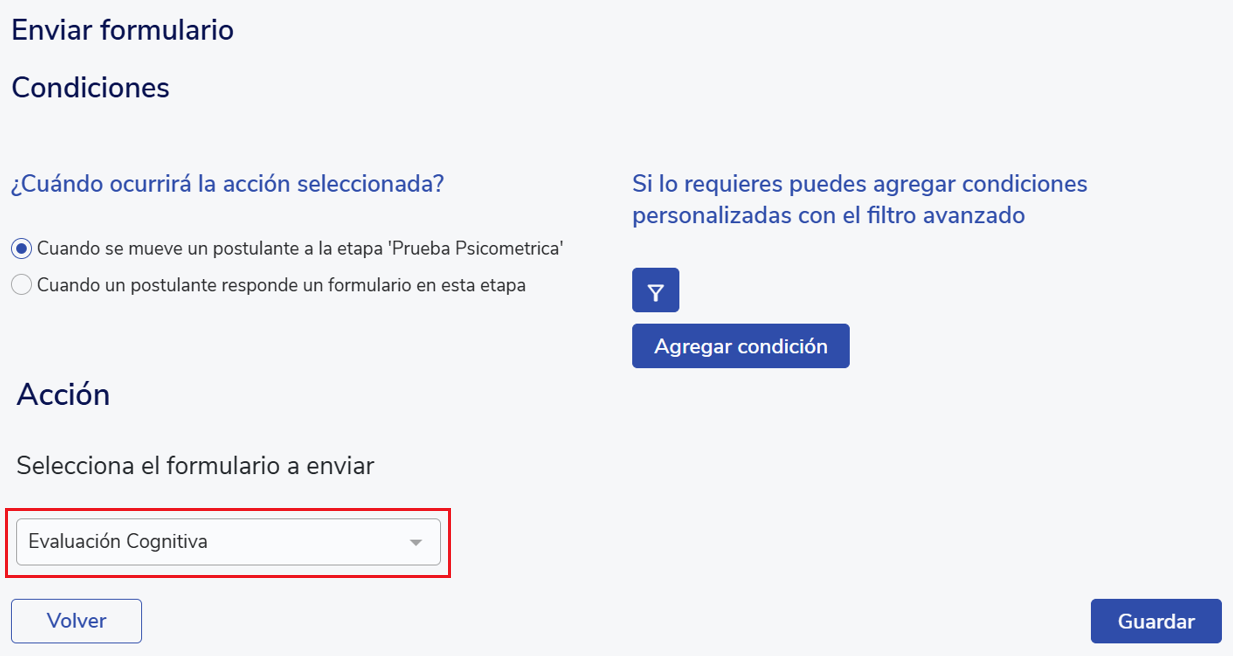
Task: Expand dropdown using the gray caret arrow
Action: point(416,542)
